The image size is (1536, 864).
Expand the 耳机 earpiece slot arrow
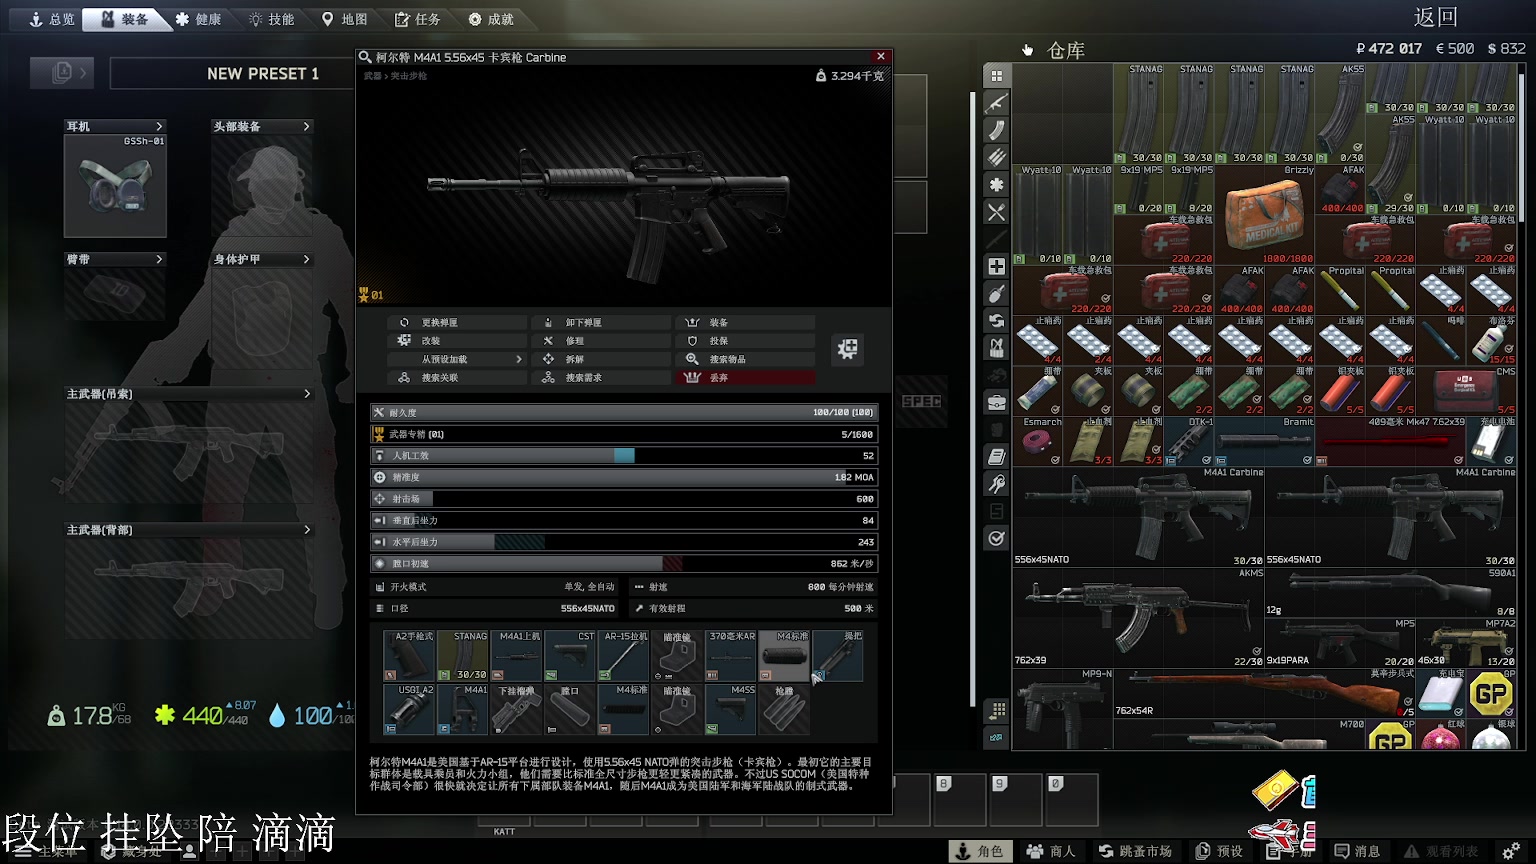[x=159, y=126]
